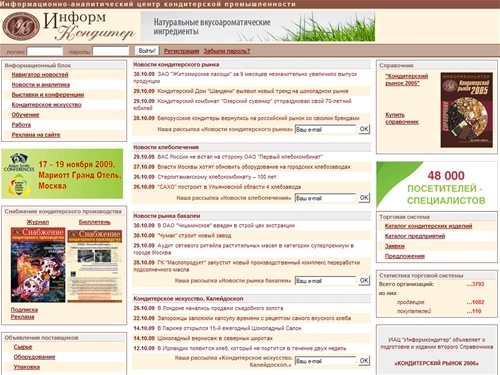Click the Информ Кондитер logo emblem
This screenshot has width=500, height=375.
coord(21,26)
